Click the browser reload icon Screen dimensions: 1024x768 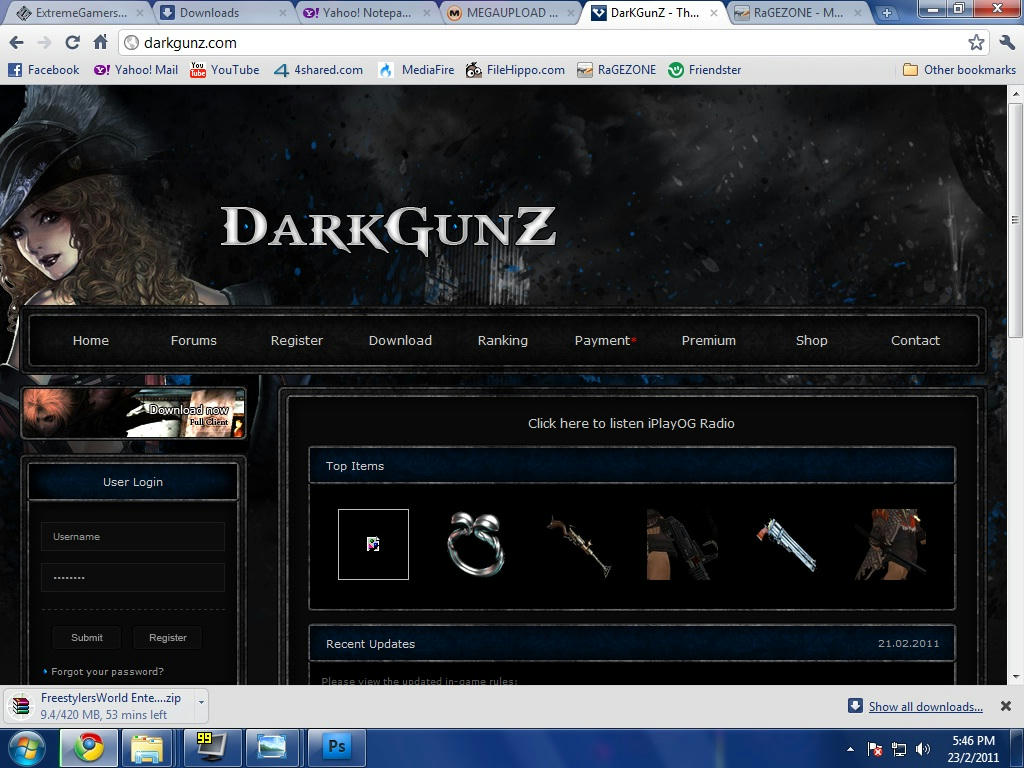pyautogui.click(x=72, y=43)
